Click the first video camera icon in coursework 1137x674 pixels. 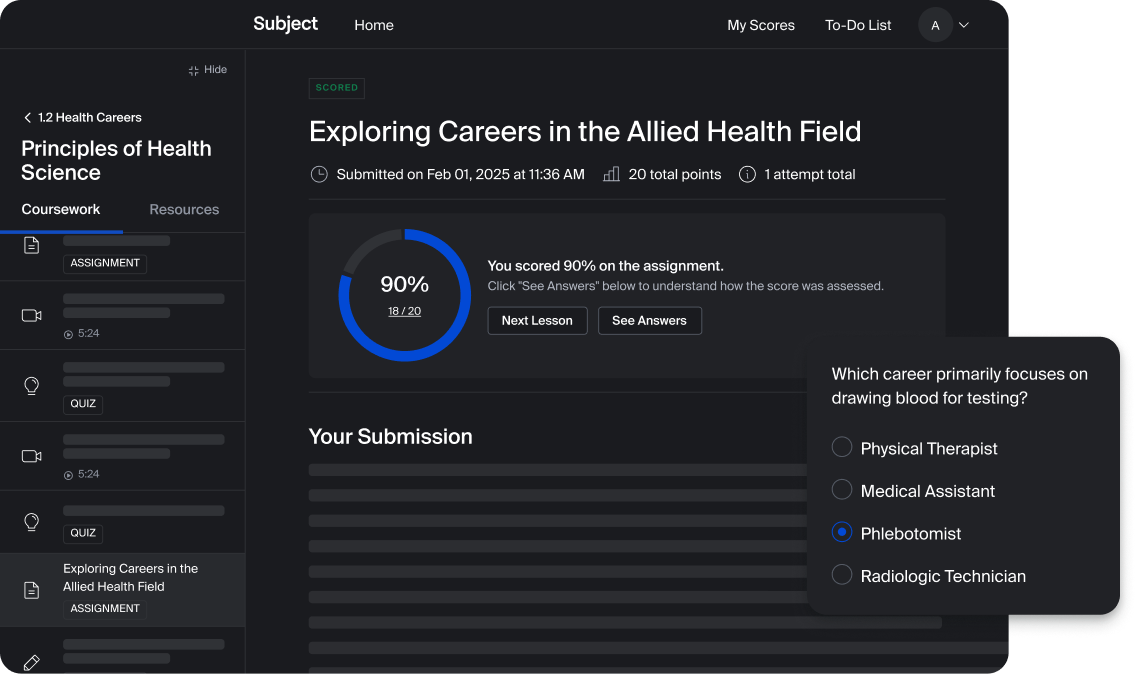(x=32, y=315)
